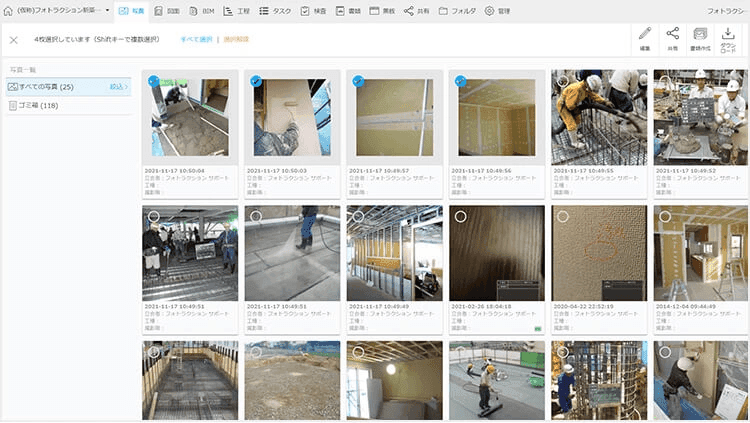Open the フォトラクシ user menu
The image size is (750, 423).
pos(728,11)
